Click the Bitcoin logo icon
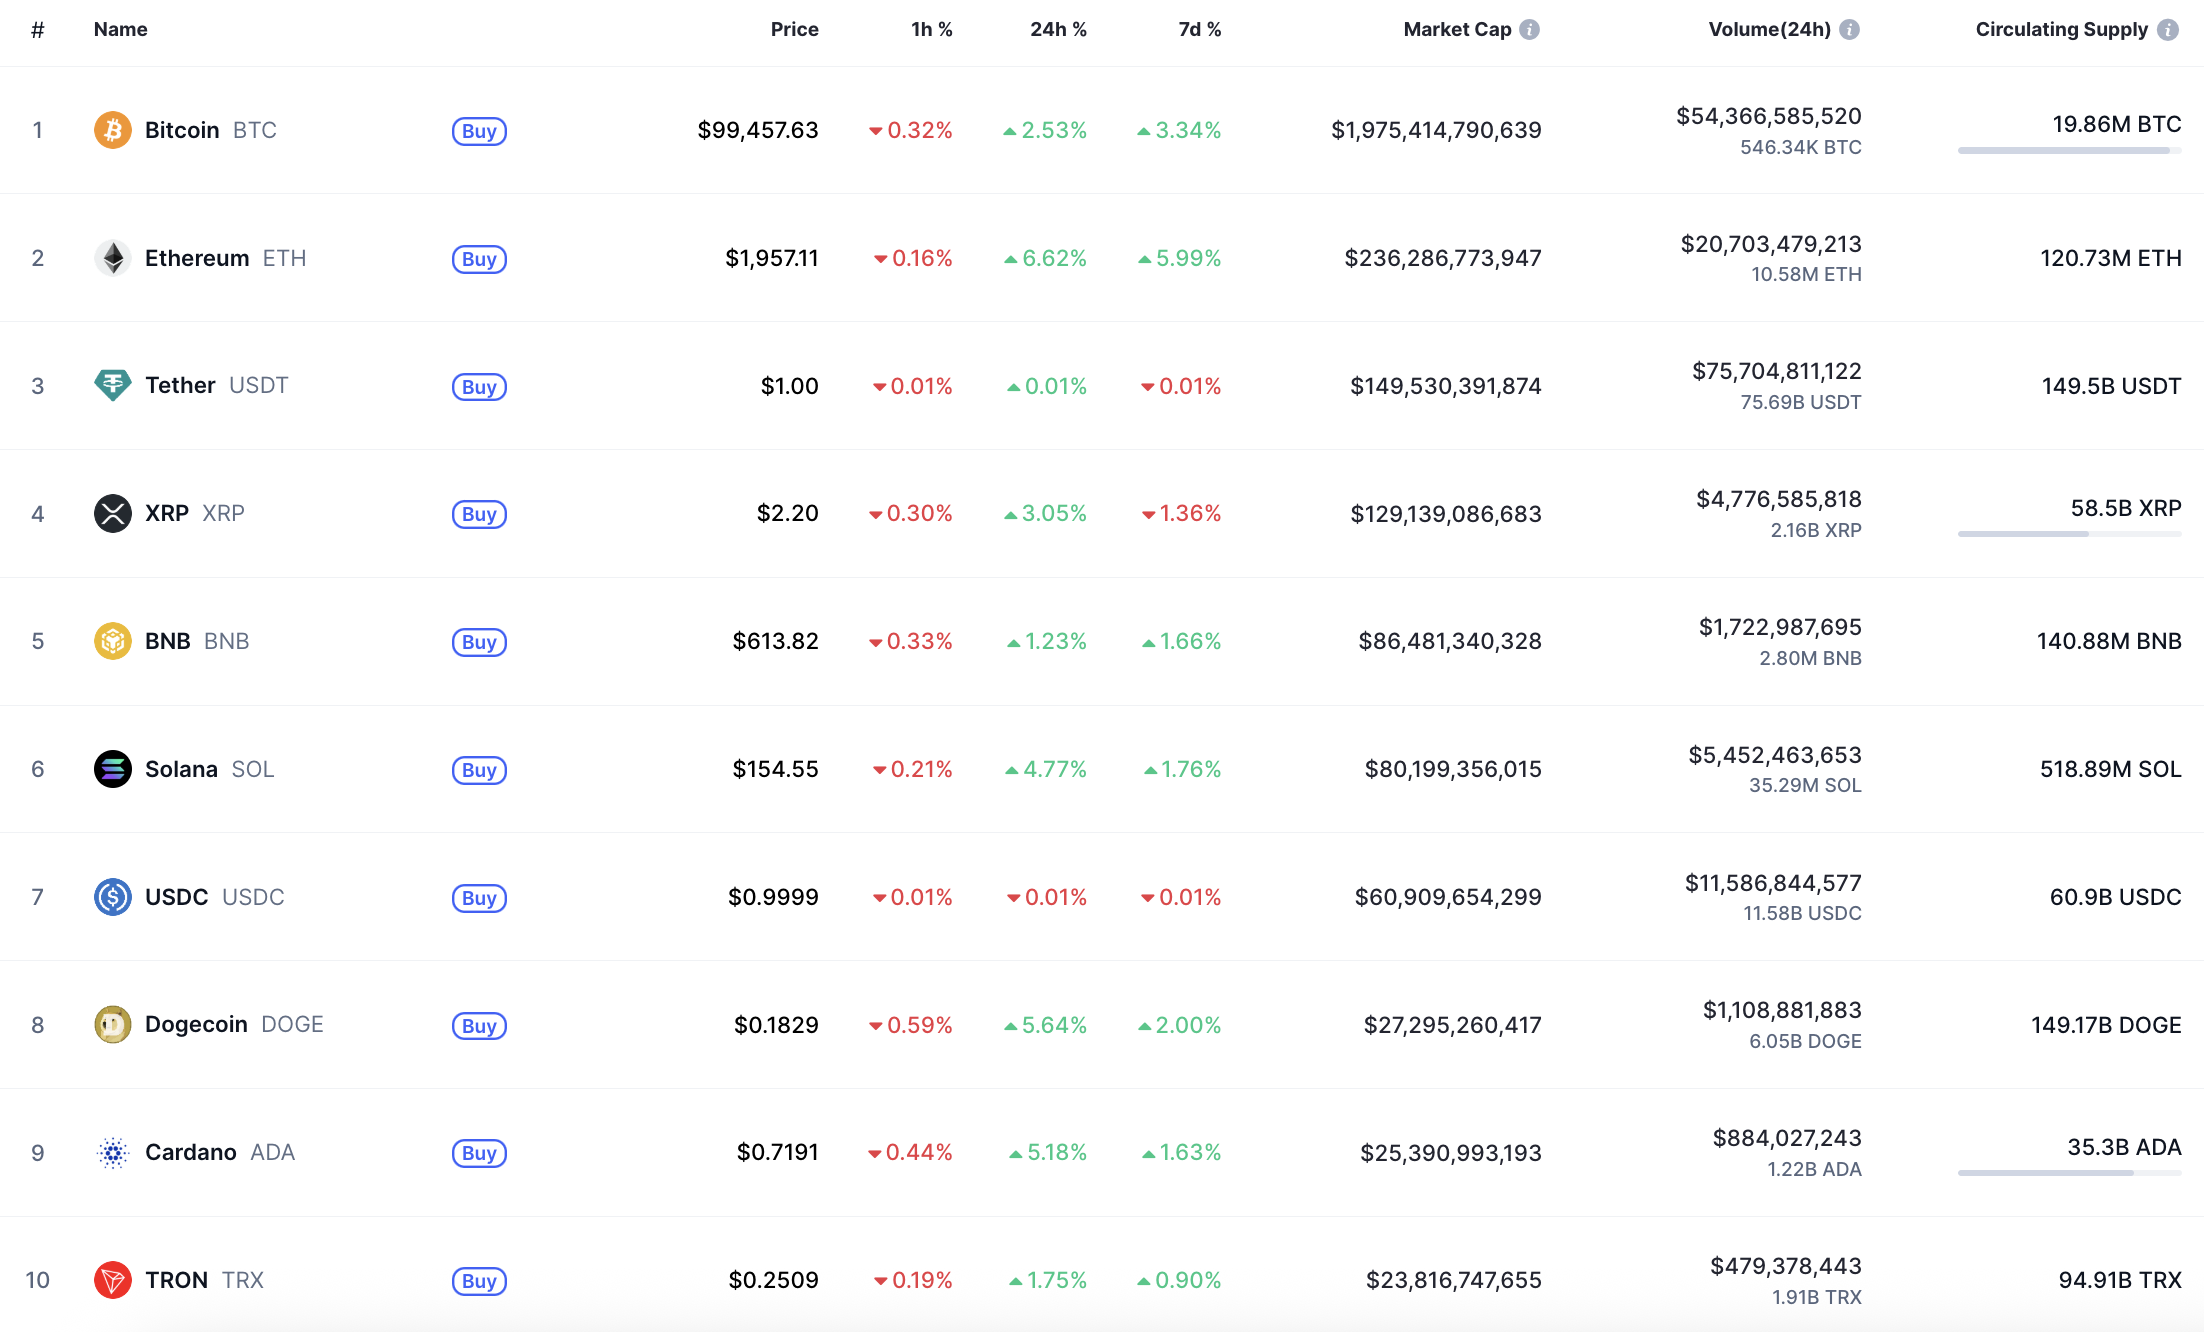The height and width of the screenshot is (1332, 2204). tap(112, 130)
